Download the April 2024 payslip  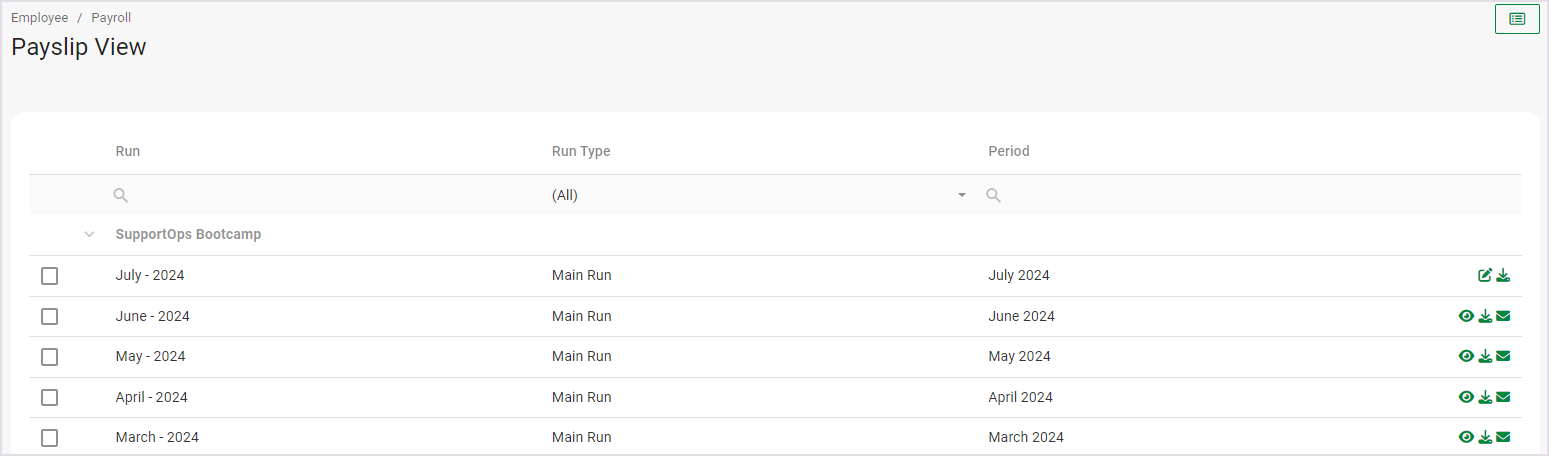[1485, 398]
